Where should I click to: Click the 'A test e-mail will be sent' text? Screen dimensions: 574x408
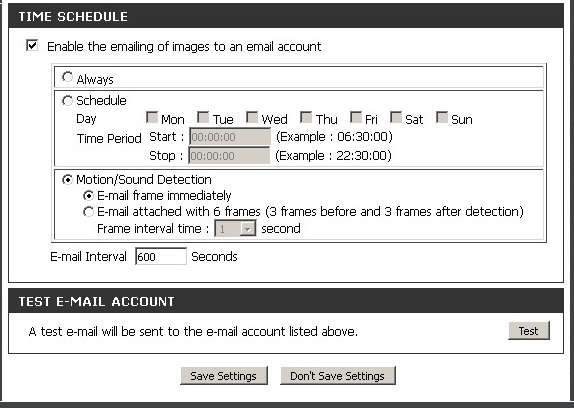coord(193,332)
